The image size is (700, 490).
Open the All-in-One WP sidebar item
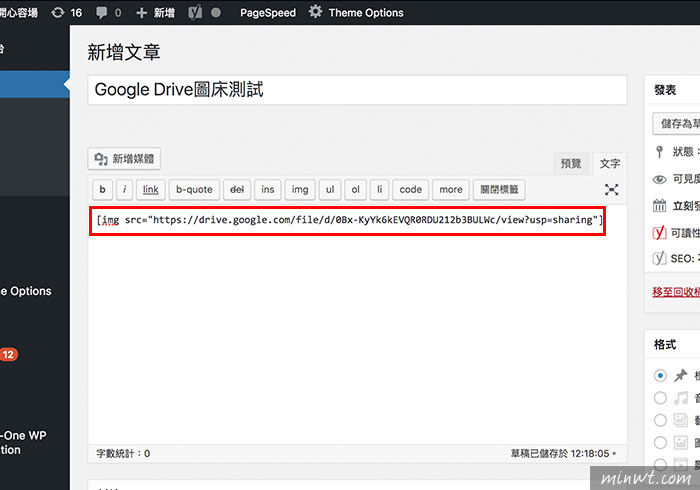23,442
